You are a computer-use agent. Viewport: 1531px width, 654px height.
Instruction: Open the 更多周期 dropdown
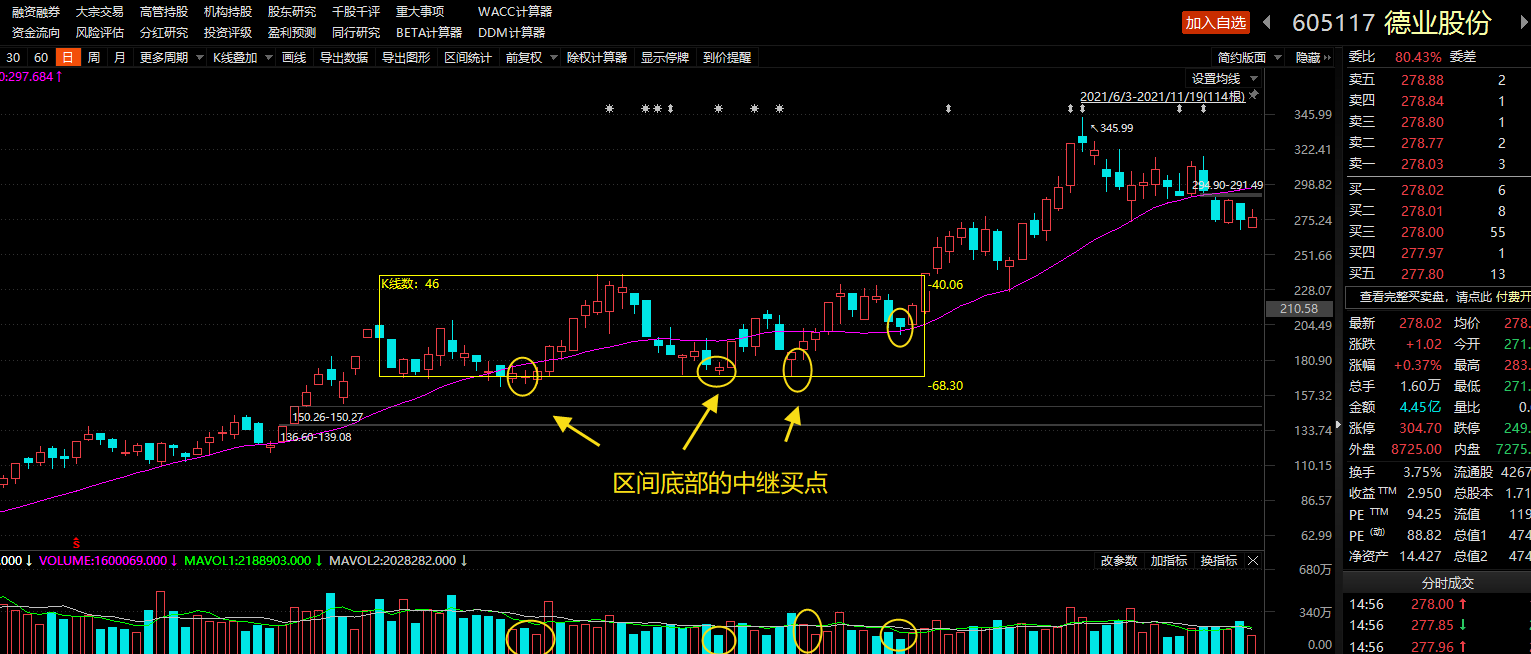(171, 58)
